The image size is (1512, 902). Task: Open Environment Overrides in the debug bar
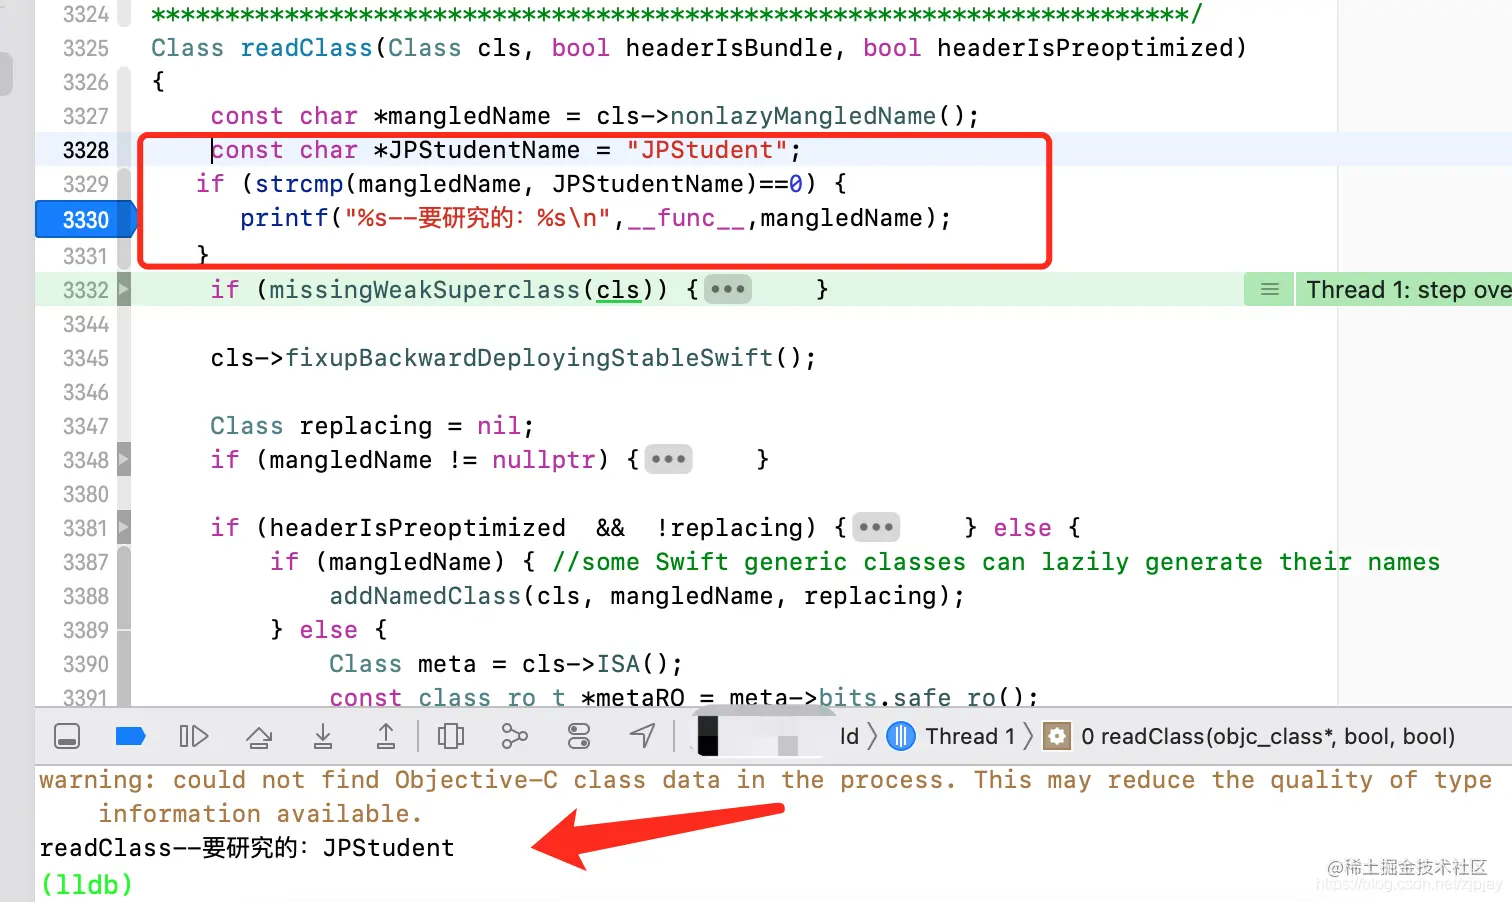[579, 737]
